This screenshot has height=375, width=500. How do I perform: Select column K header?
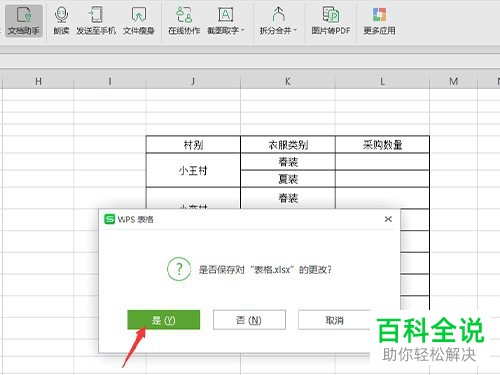coord(288,81)
